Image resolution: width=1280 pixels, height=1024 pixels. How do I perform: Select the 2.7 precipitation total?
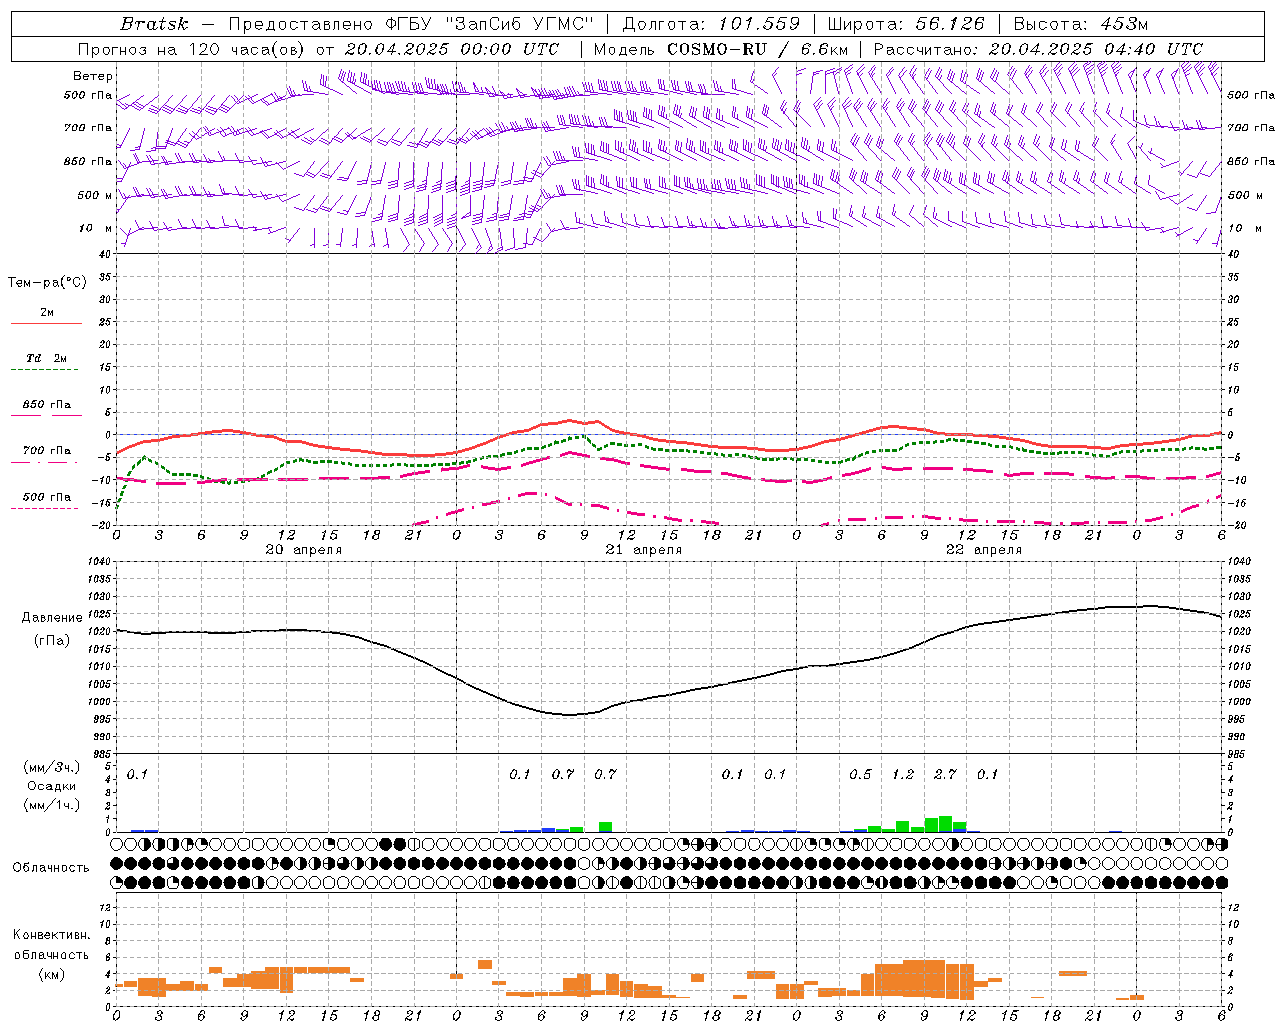coord(945,774)
